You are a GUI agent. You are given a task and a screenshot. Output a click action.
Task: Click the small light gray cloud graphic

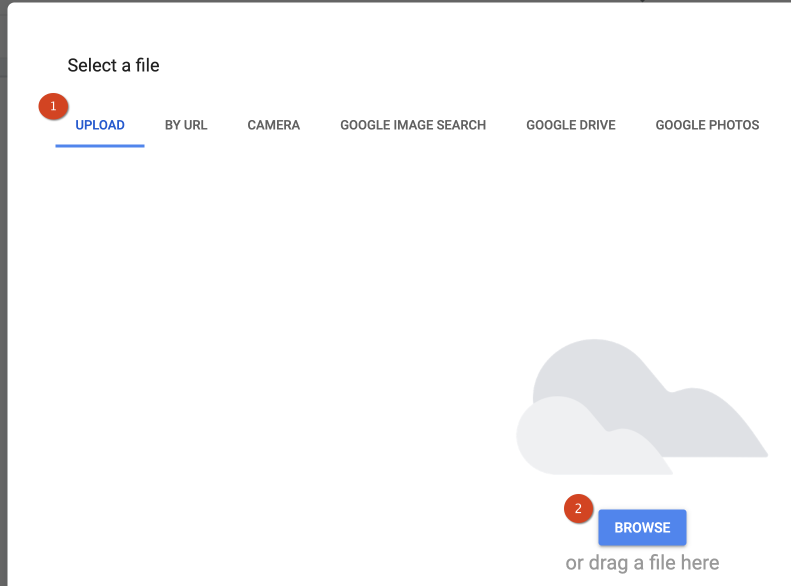click(570, 440)
